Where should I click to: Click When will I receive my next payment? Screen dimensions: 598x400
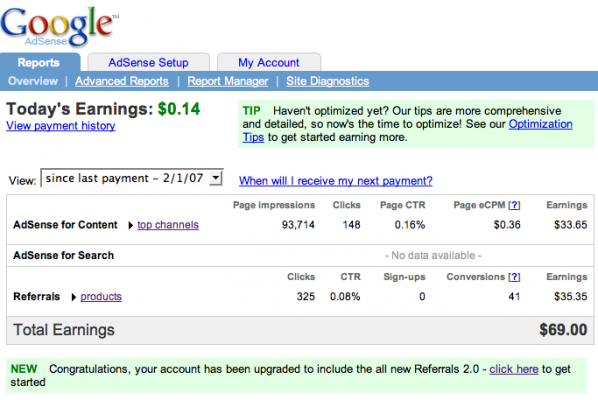point(336,181)
